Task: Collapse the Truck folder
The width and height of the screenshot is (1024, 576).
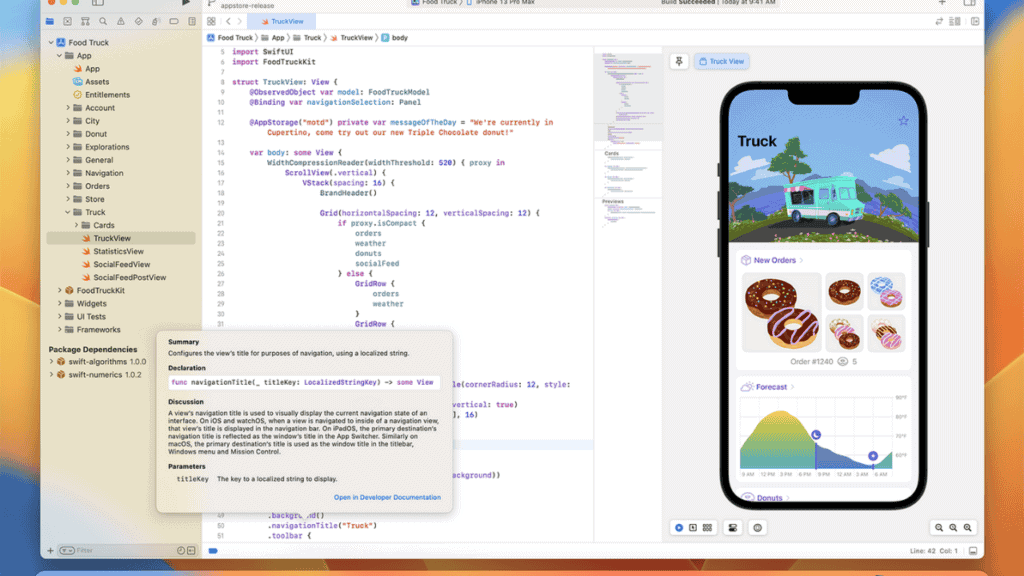Action: click(x=68, y=212)
